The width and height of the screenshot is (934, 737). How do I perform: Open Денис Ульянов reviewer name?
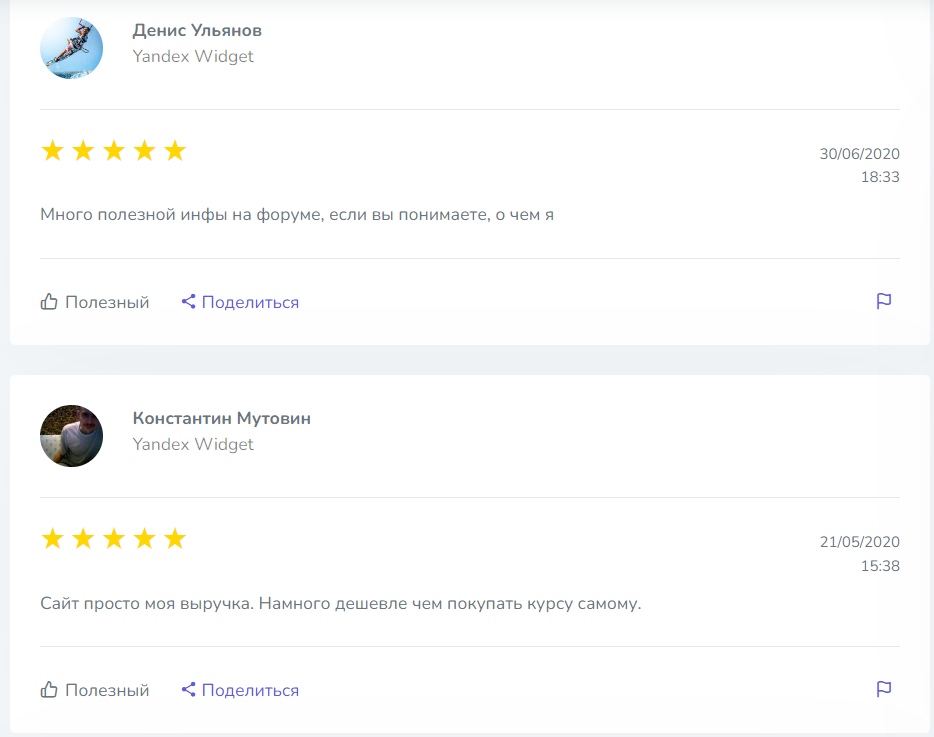tap(197, 31)
